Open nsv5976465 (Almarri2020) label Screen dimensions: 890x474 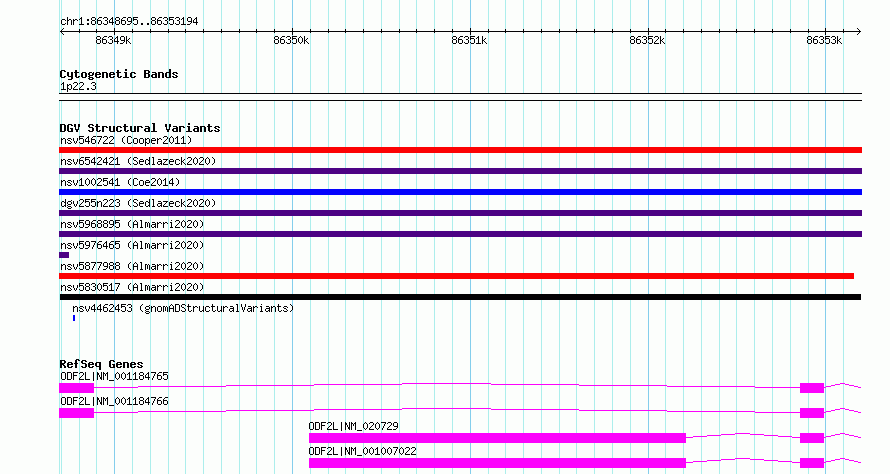point(132,245)
